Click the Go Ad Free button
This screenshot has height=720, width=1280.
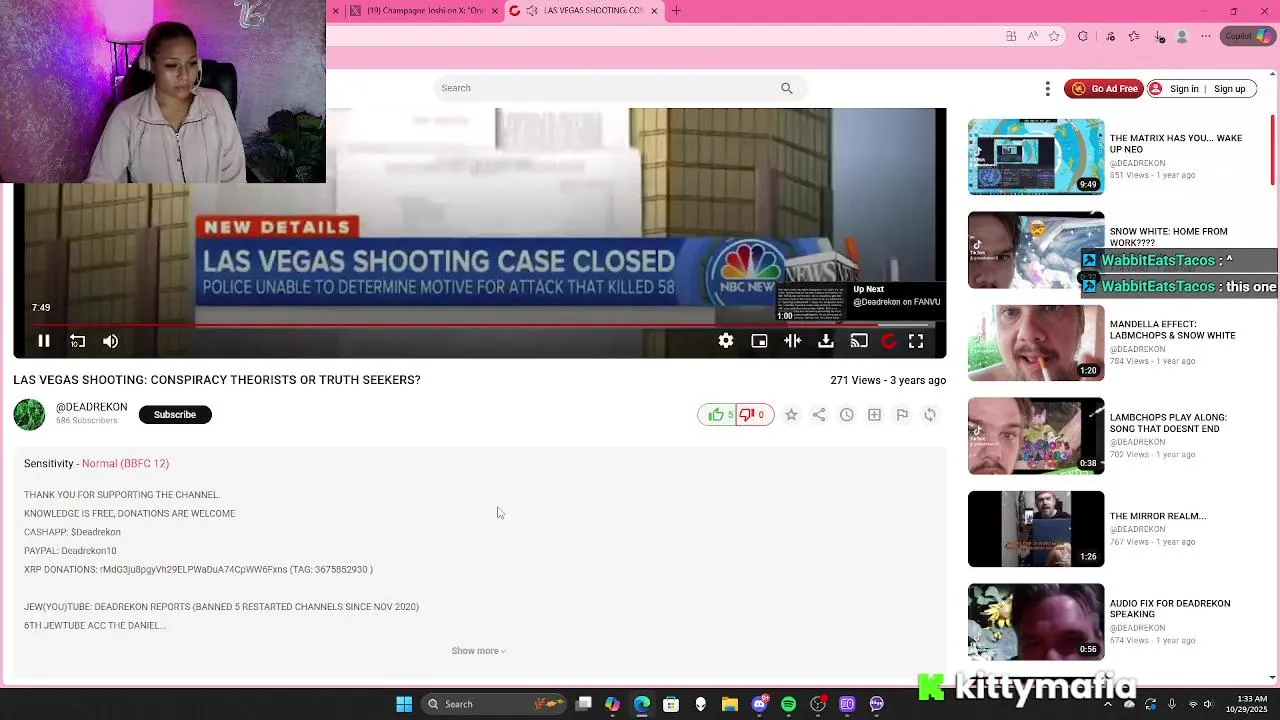tap(1104, 89)
